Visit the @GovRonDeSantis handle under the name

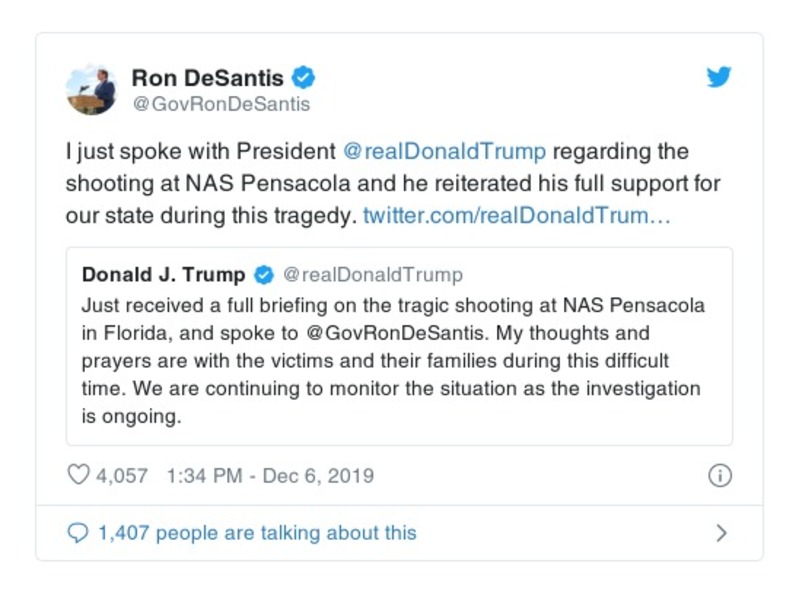[x=220, y=104]
